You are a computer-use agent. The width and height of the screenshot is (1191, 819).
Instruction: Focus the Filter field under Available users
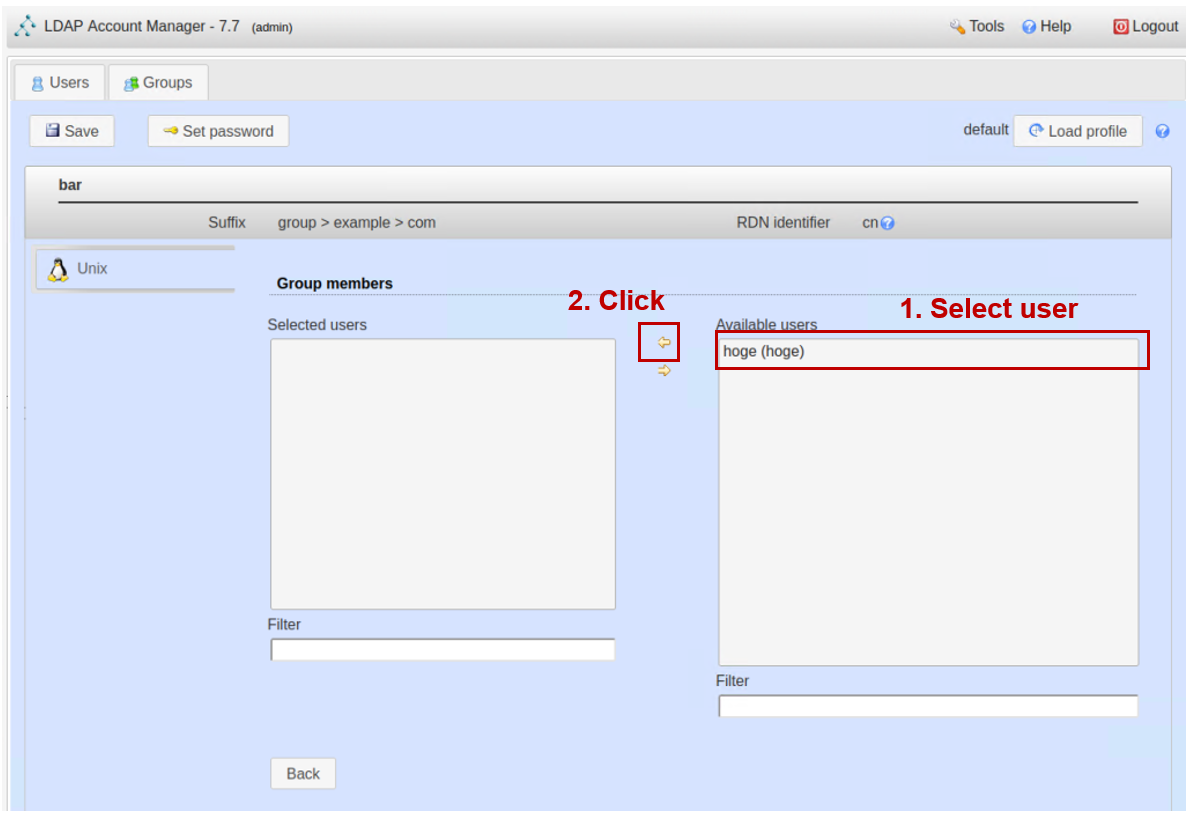pyautogui.click(x=927, y=706)
